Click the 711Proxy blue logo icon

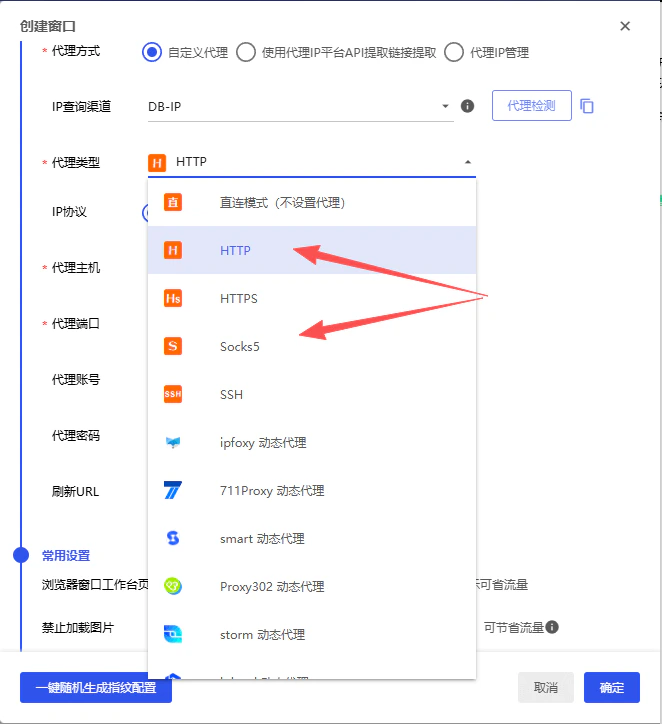tap(173, 490)
